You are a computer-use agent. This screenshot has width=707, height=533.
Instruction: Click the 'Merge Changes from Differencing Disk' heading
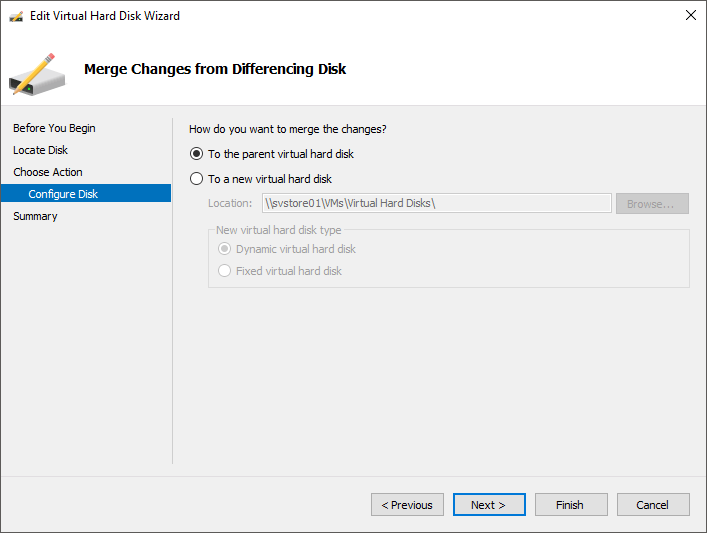pos(215,69)
